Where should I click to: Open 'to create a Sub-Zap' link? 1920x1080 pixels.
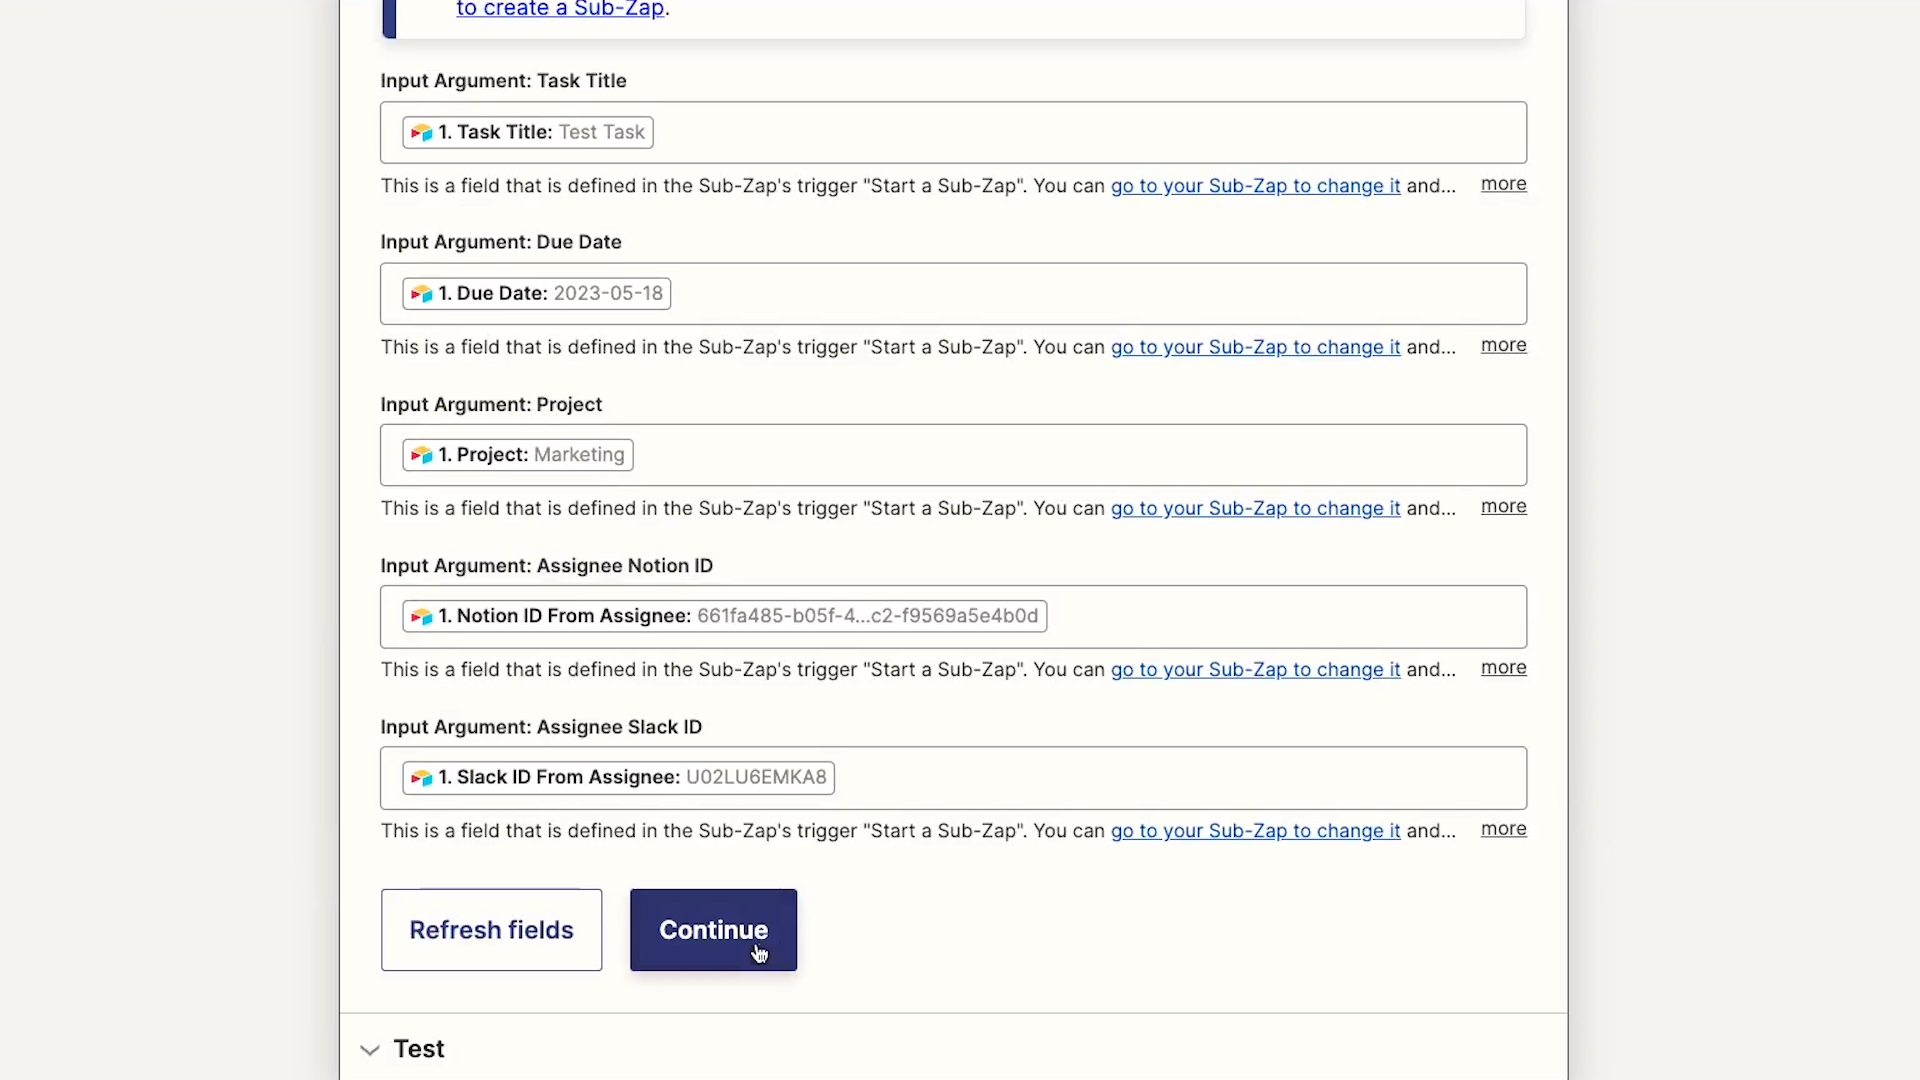click(560, 9)
